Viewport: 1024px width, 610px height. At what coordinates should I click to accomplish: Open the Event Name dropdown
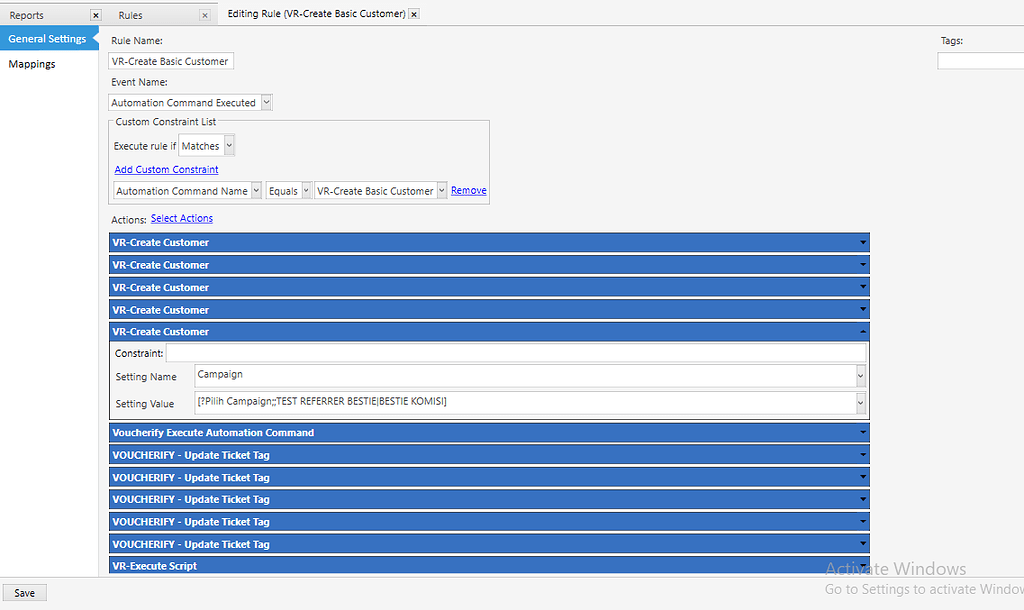[x=265, y=102]
